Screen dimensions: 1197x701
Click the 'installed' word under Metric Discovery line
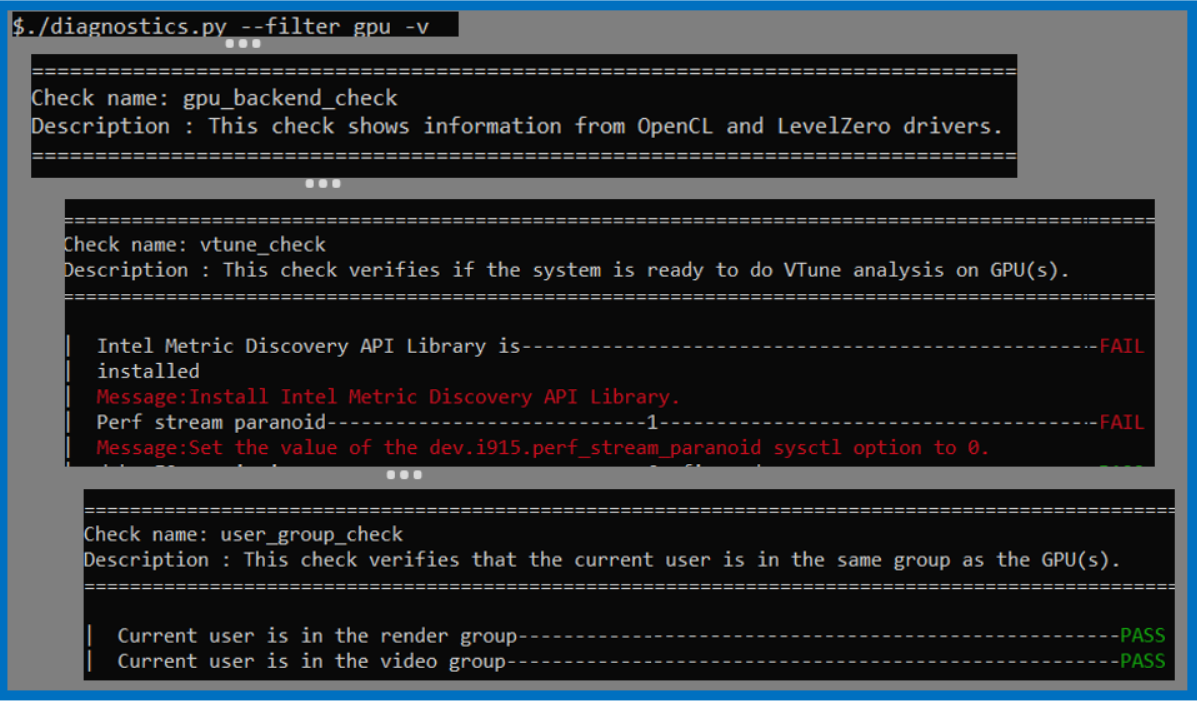pyautogui.click(x=148, y=371)
